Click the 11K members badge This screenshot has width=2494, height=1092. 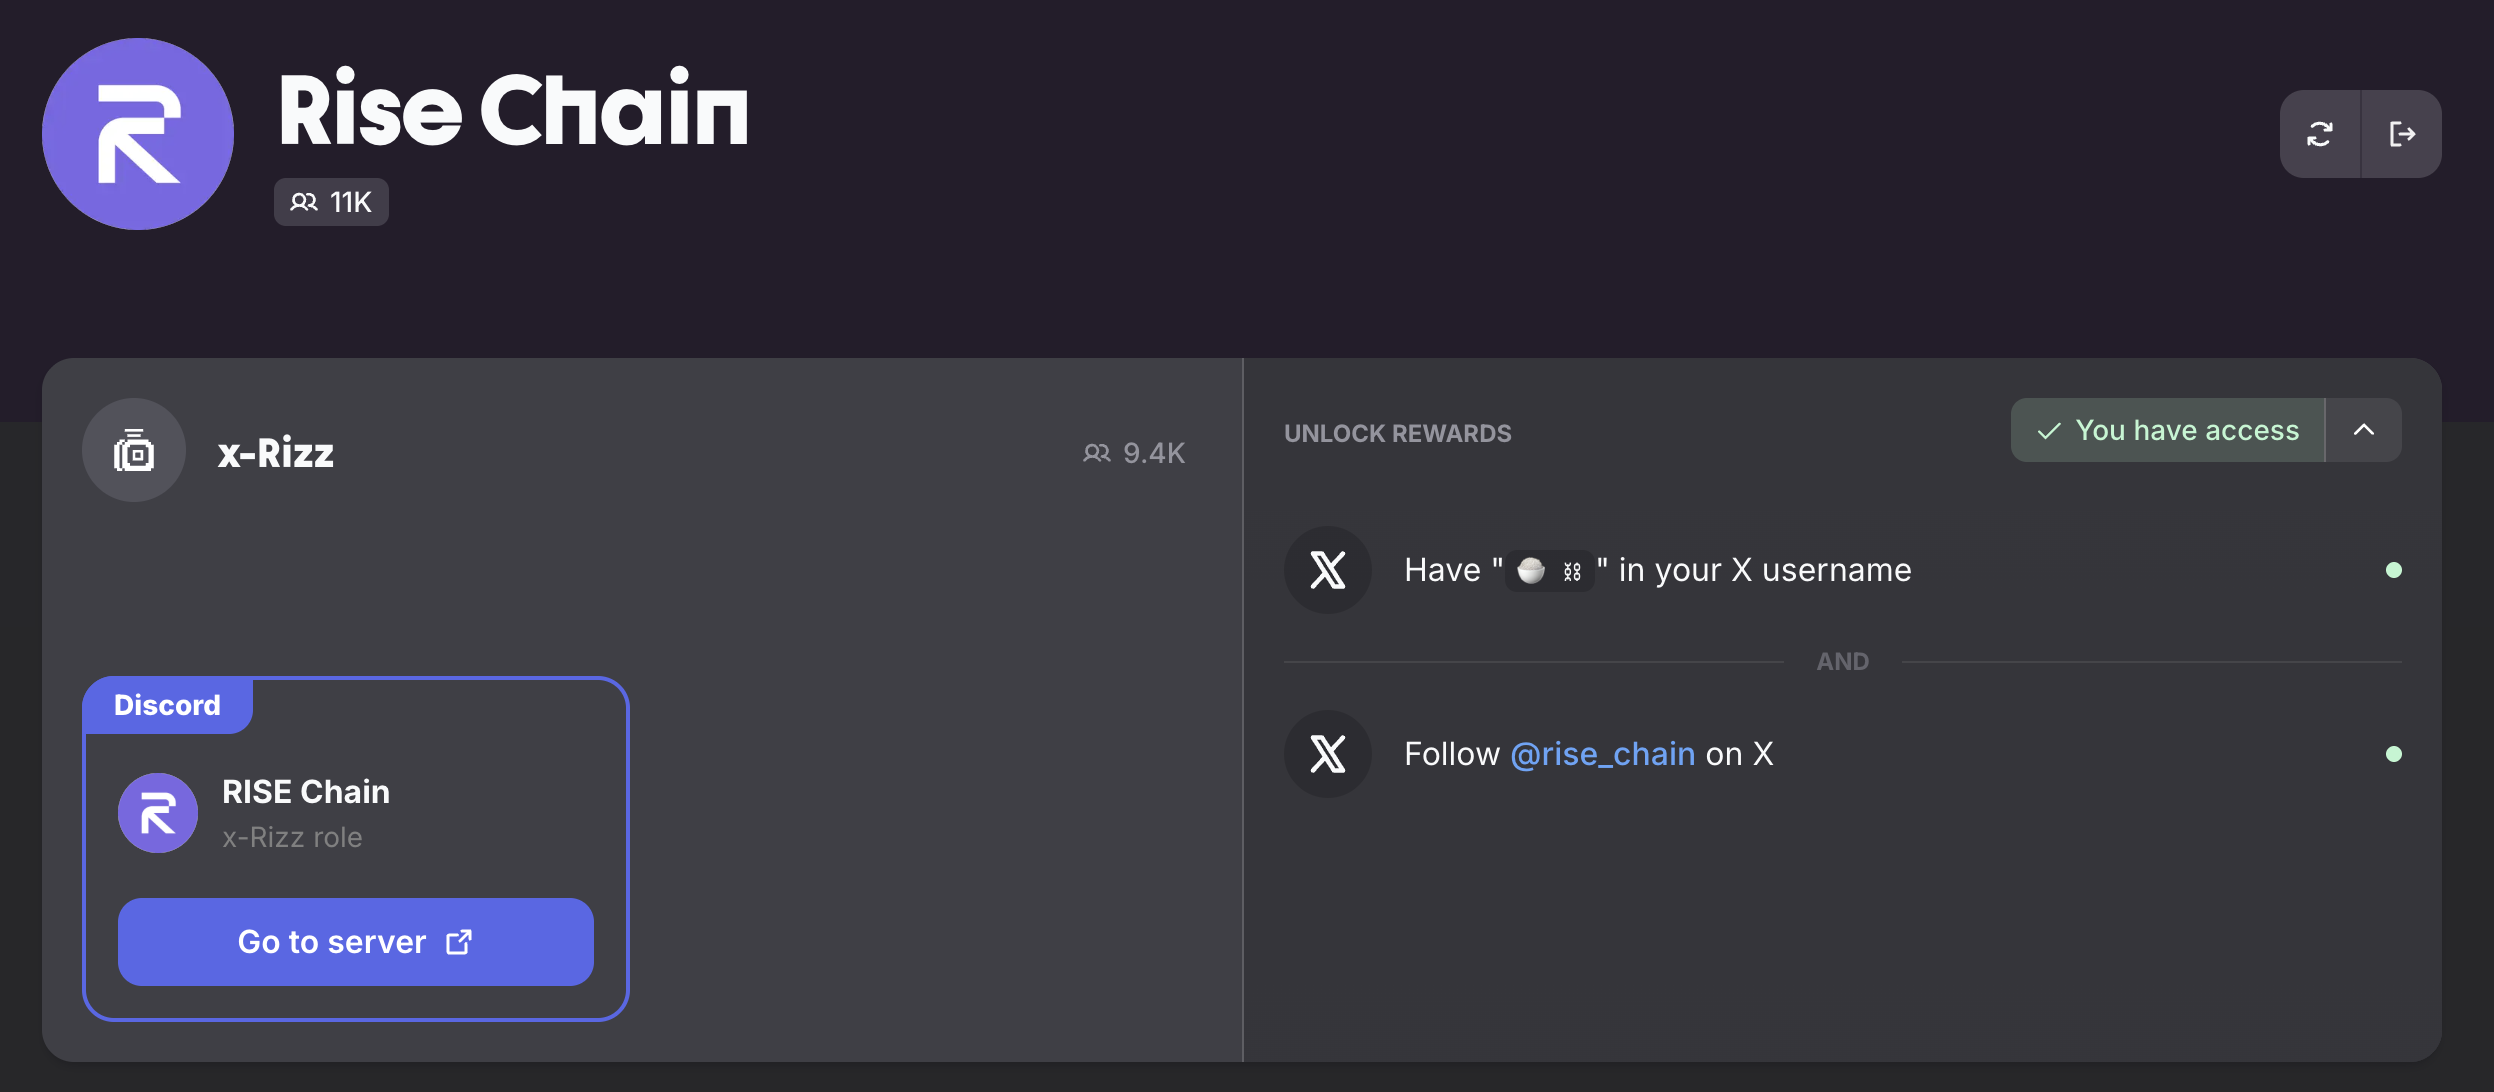coord(331,202)
